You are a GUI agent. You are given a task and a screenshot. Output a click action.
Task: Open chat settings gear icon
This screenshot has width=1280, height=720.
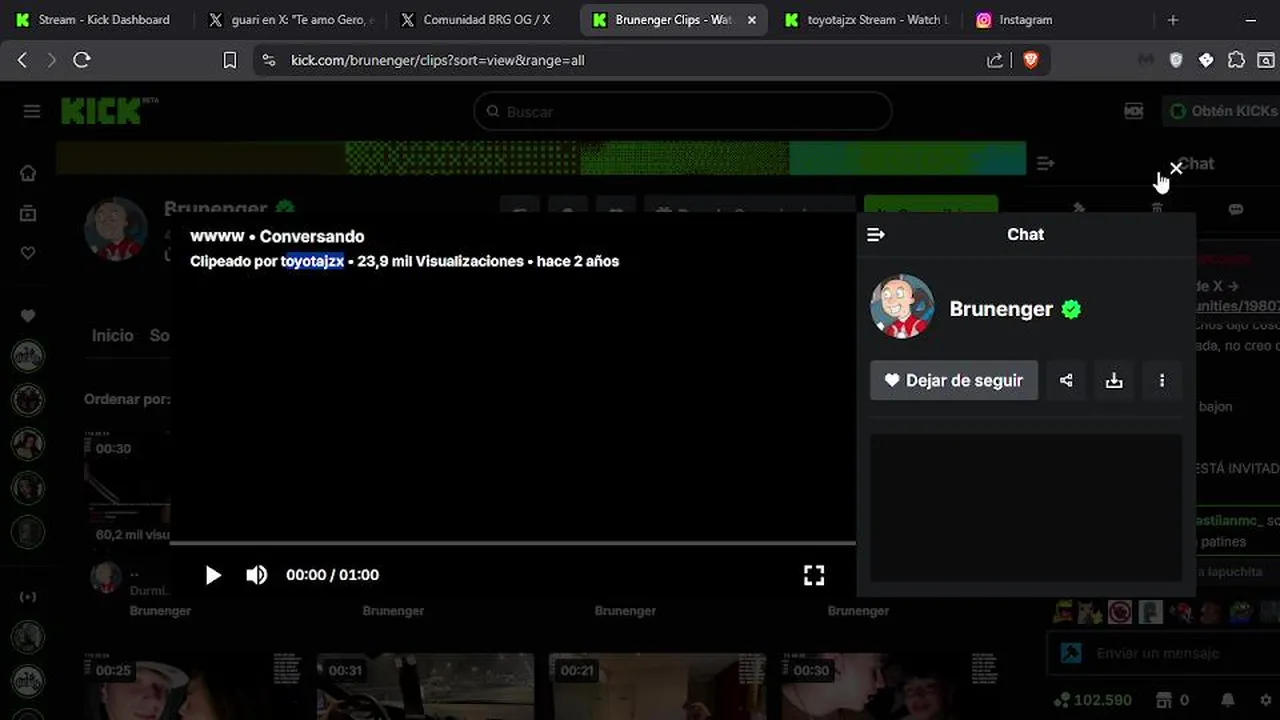point(1266,700)
